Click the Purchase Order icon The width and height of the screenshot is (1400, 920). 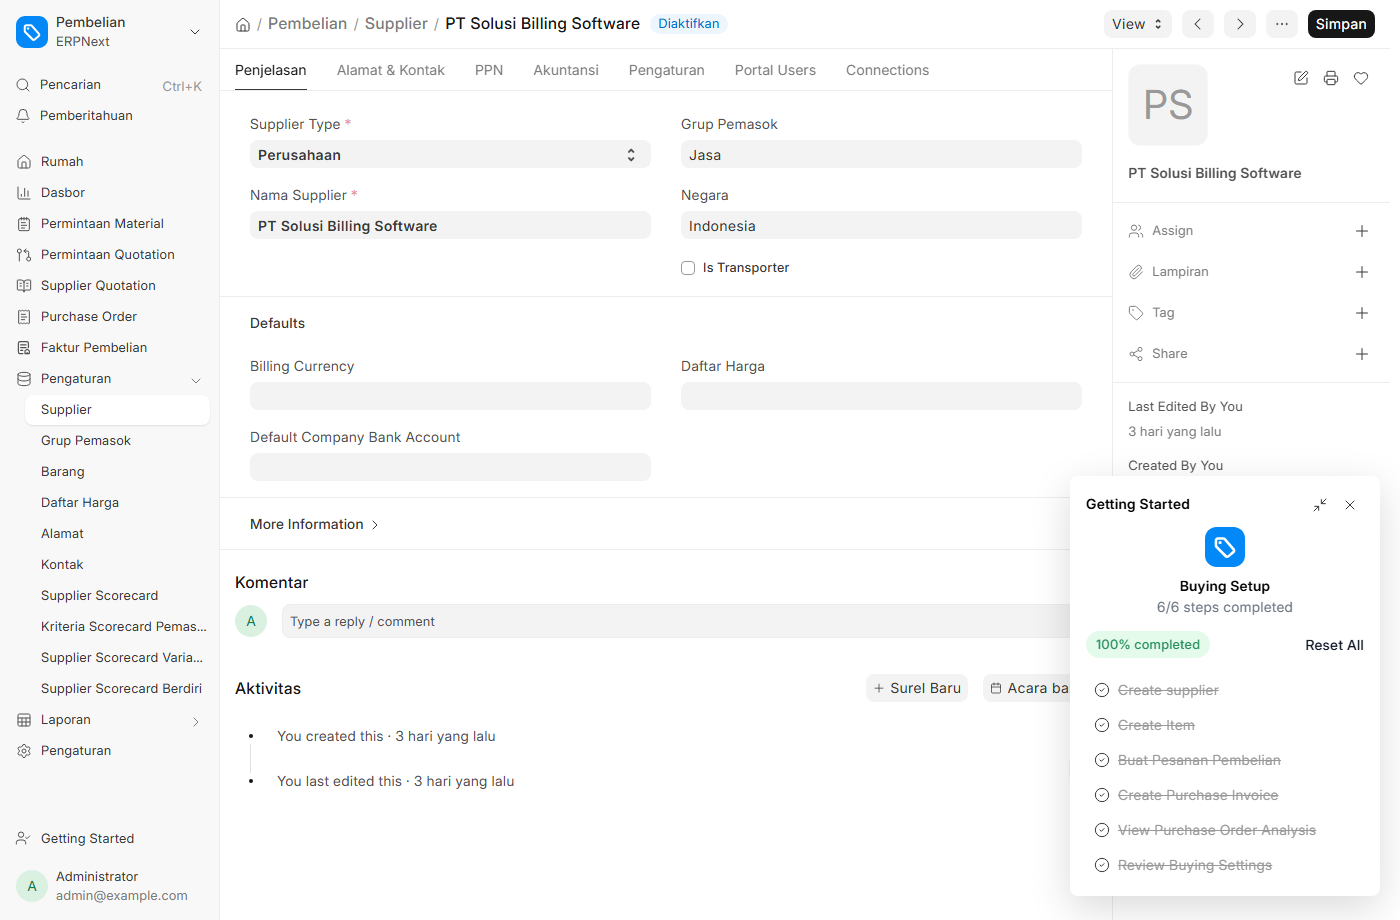[x=24, y=317]
